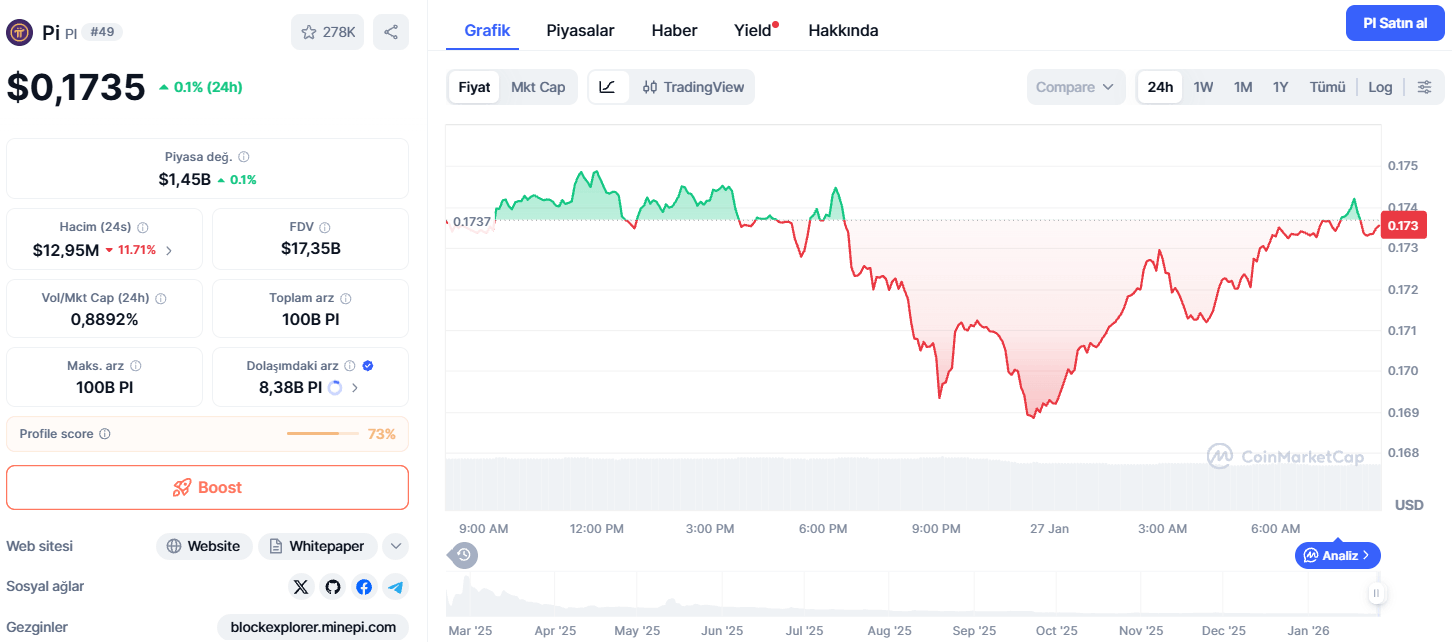Click the $0,1735 price text

(x=76, y=87)
